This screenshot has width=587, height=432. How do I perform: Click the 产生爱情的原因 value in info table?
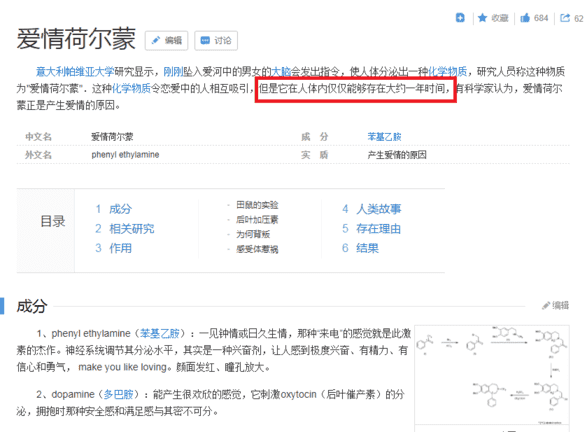397,155
